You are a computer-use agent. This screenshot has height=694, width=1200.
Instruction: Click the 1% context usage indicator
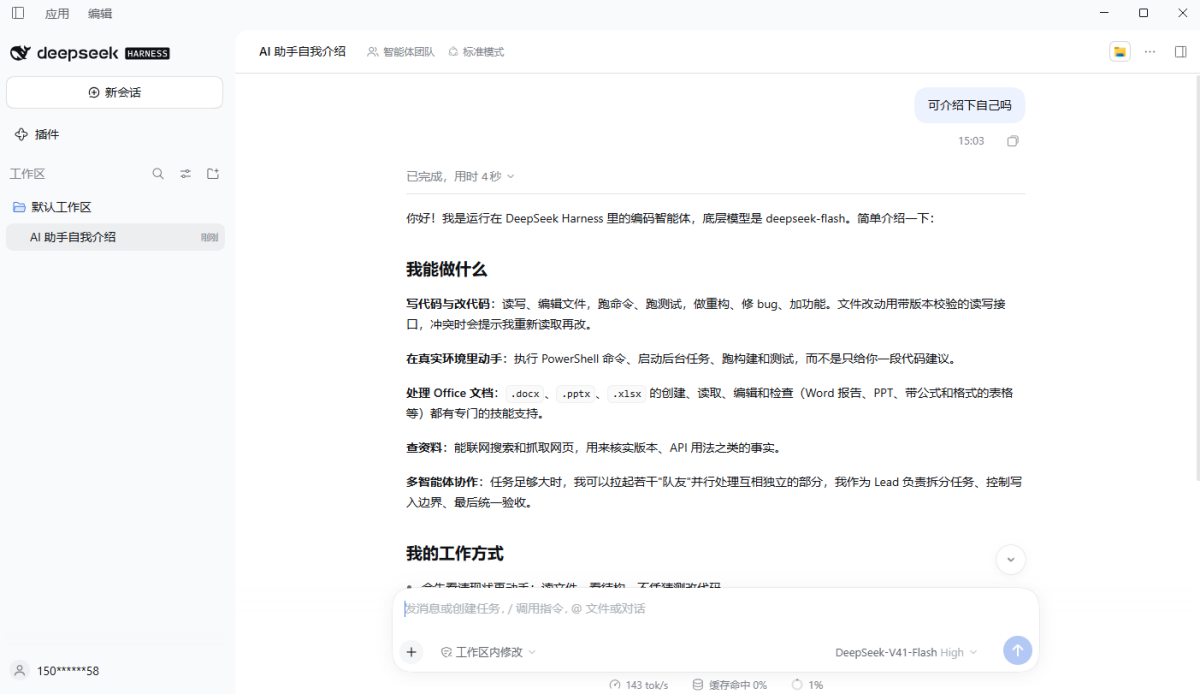(807, 685)
